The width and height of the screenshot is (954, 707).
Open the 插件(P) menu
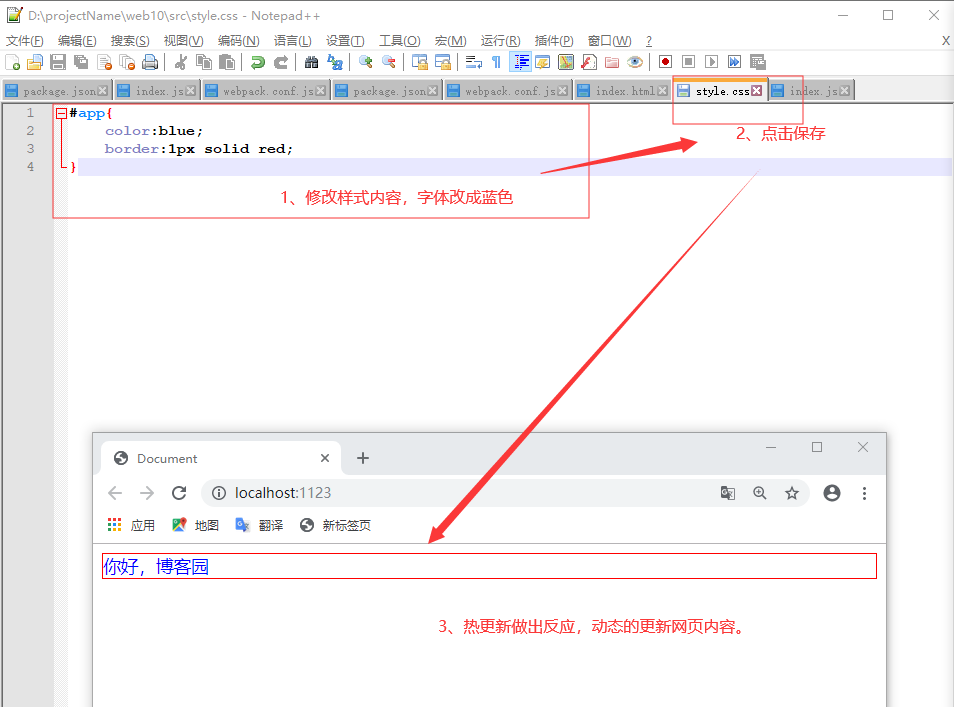coord(554,41)
